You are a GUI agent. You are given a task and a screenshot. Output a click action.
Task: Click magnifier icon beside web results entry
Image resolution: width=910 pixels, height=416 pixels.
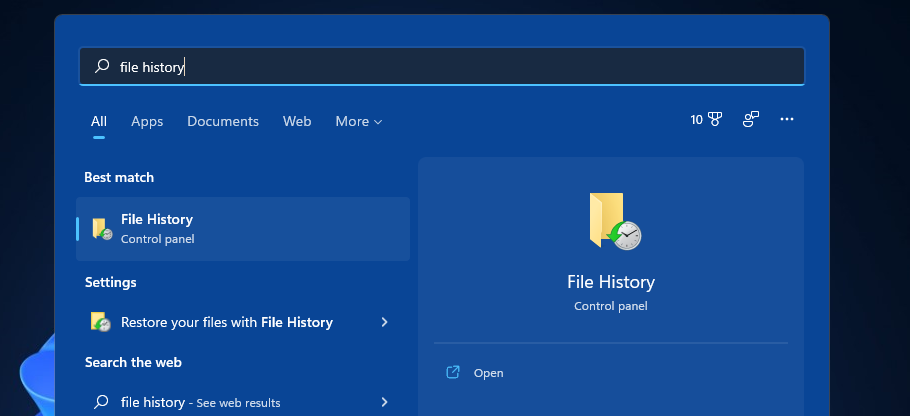pos(102,401)
